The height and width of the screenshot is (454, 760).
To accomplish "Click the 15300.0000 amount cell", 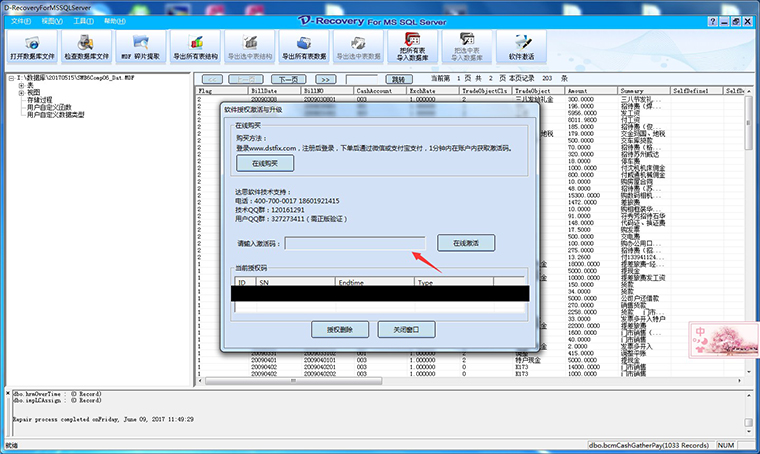I will point(584,195).
